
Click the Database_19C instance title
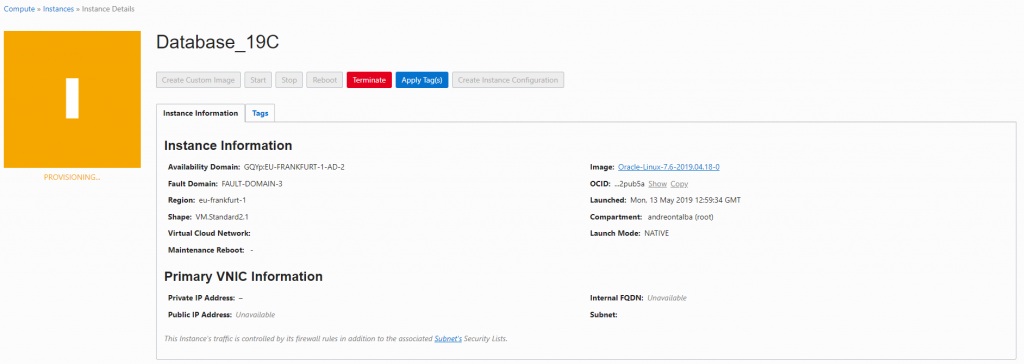[217, 42]
